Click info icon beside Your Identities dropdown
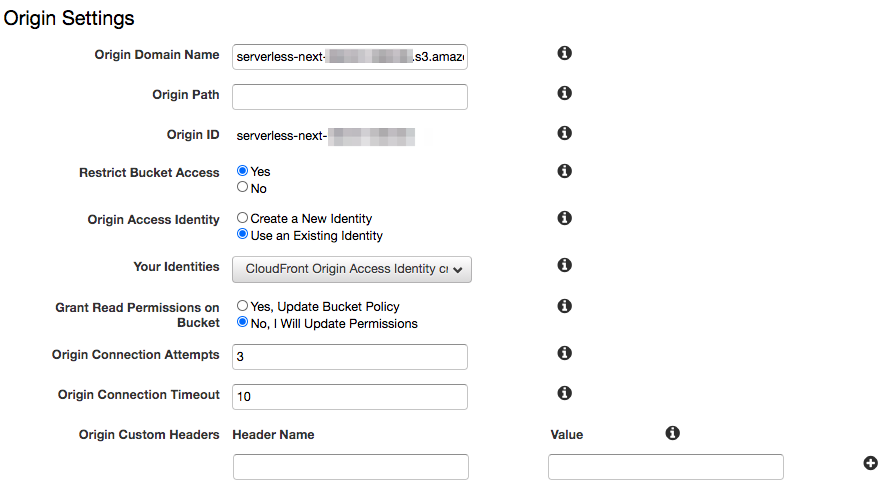The image size is (884, 492). [564, 265]
